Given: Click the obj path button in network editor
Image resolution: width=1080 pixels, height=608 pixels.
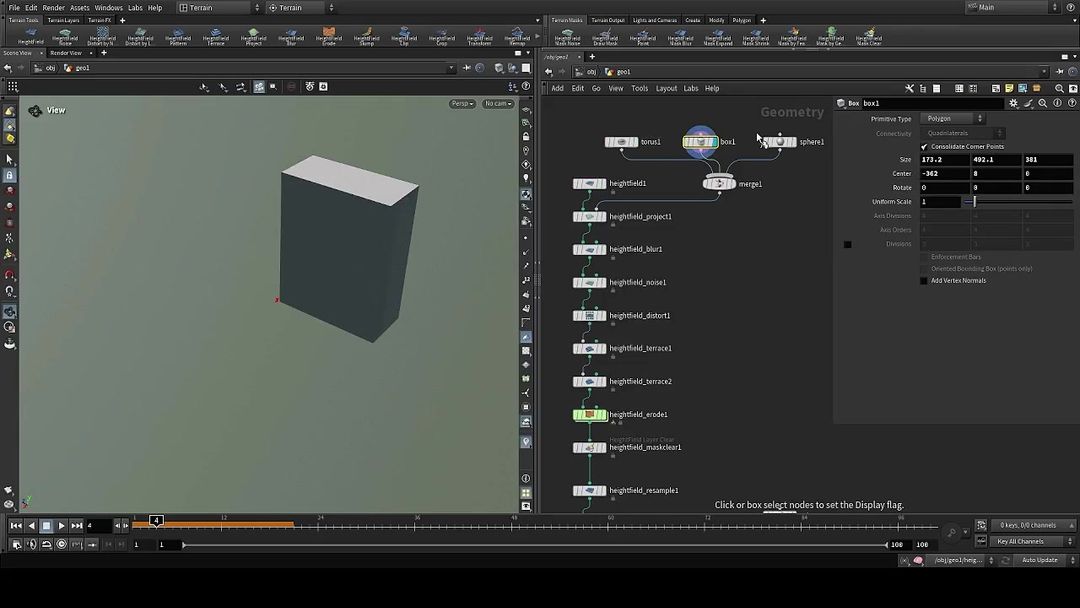Looking at the screenshot, I should point(586,72).
